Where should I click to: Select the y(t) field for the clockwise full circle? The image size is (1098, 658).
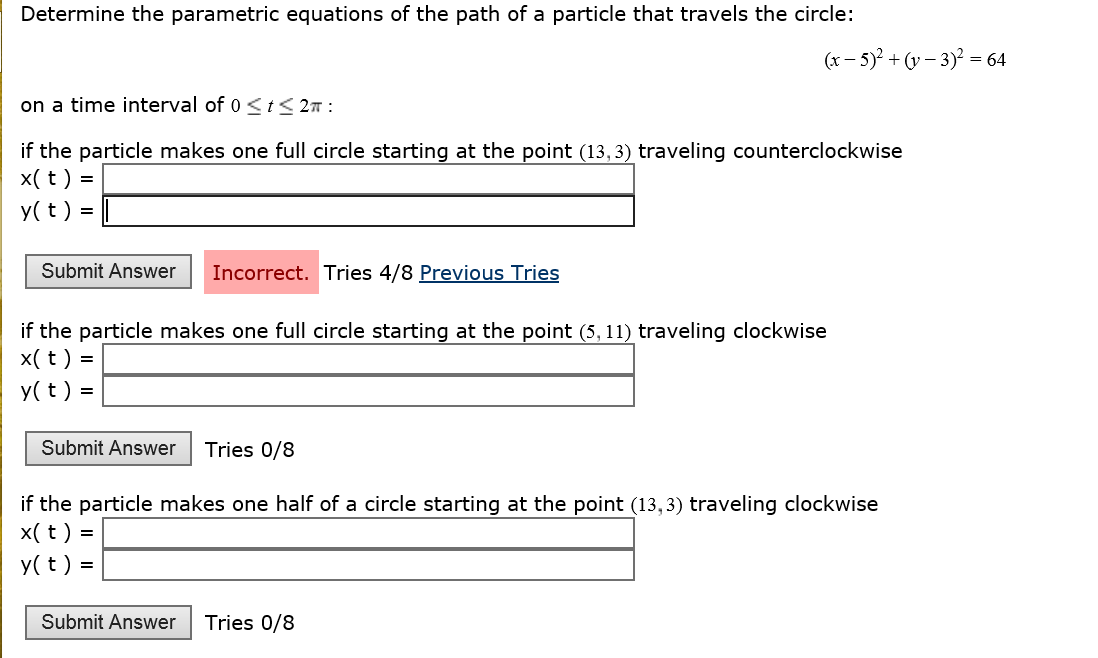coord(370,390)
